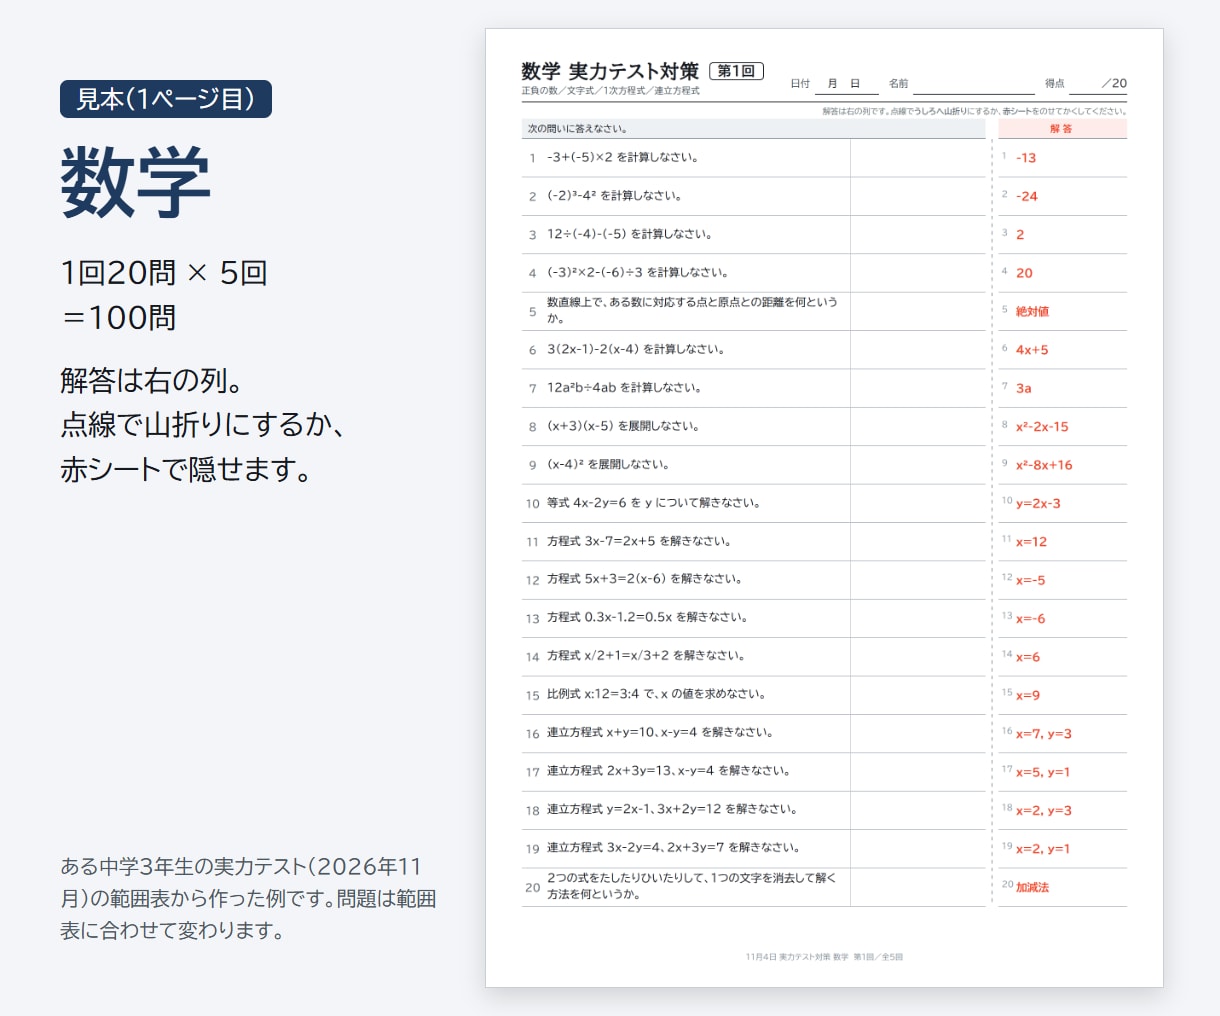The image size is (1220, 1016).
Task: Click red answer 2 for question 3
Action: click(1020, 235)
